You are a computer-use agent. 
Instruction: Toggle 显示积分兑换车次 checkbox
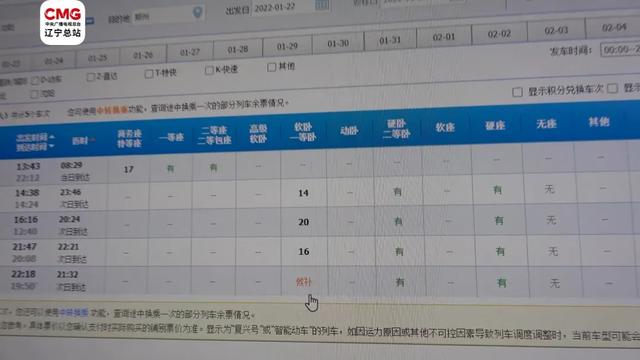tap(517, 92)
